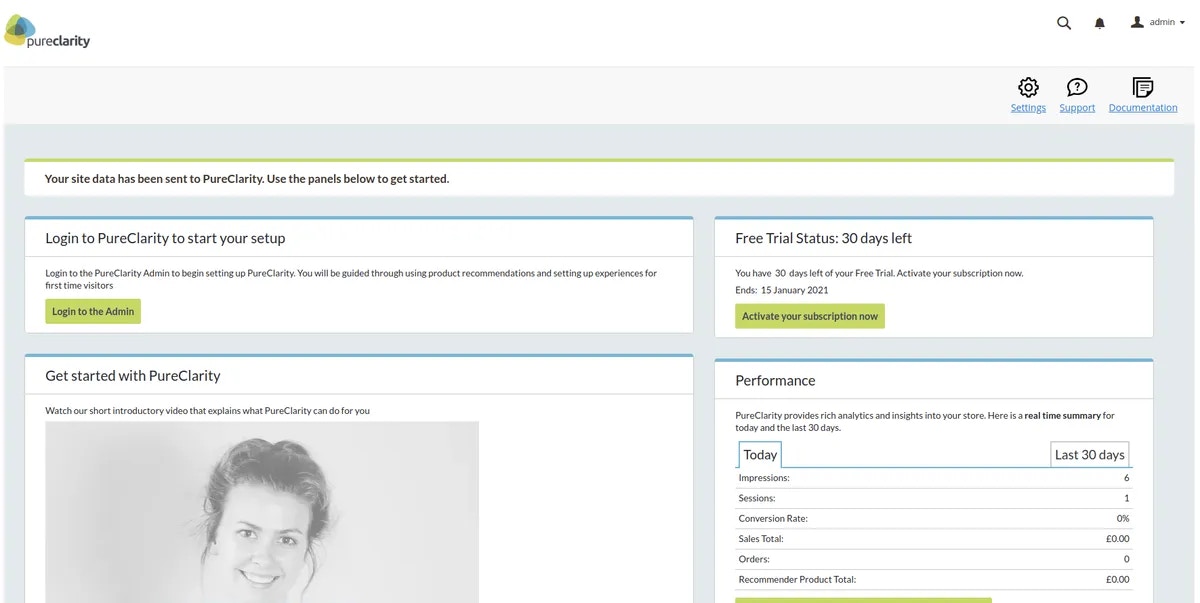Image resolution: width=1200 pixels, height=603 pixels.
Task: Switch to the Today tab
Action: click(x=760, y=454)
